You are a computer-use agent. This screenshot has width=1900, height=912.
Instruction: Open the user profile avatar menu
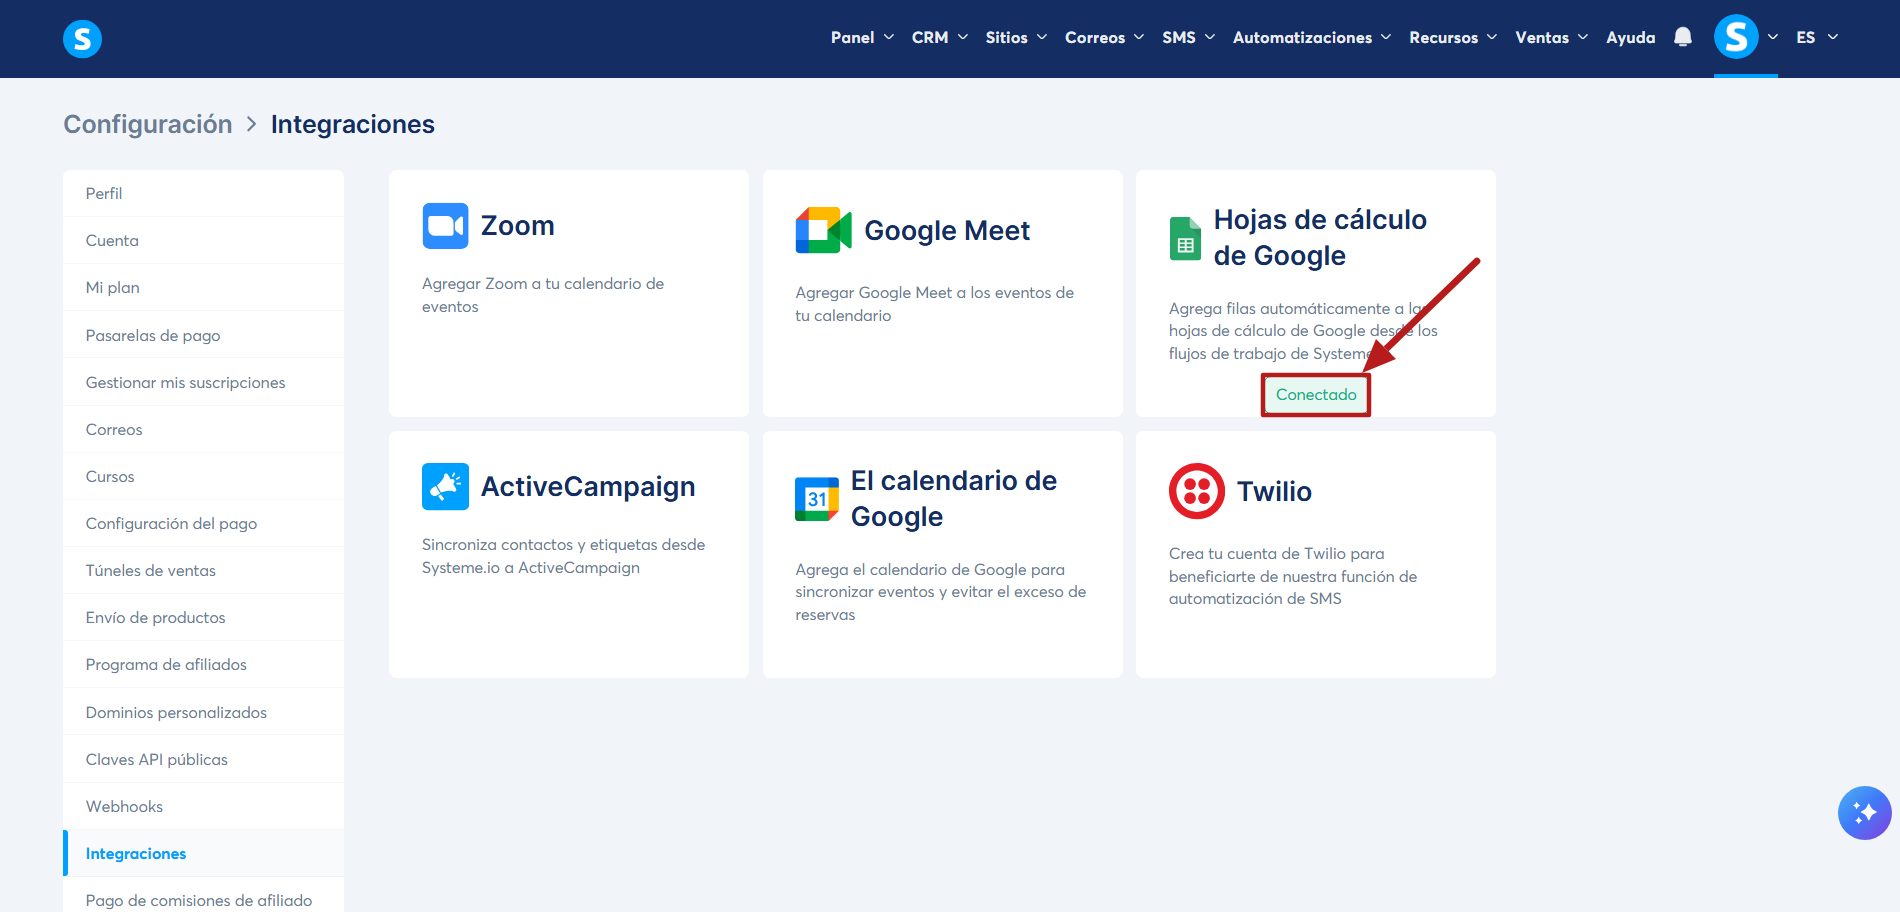click(1736, 37)
